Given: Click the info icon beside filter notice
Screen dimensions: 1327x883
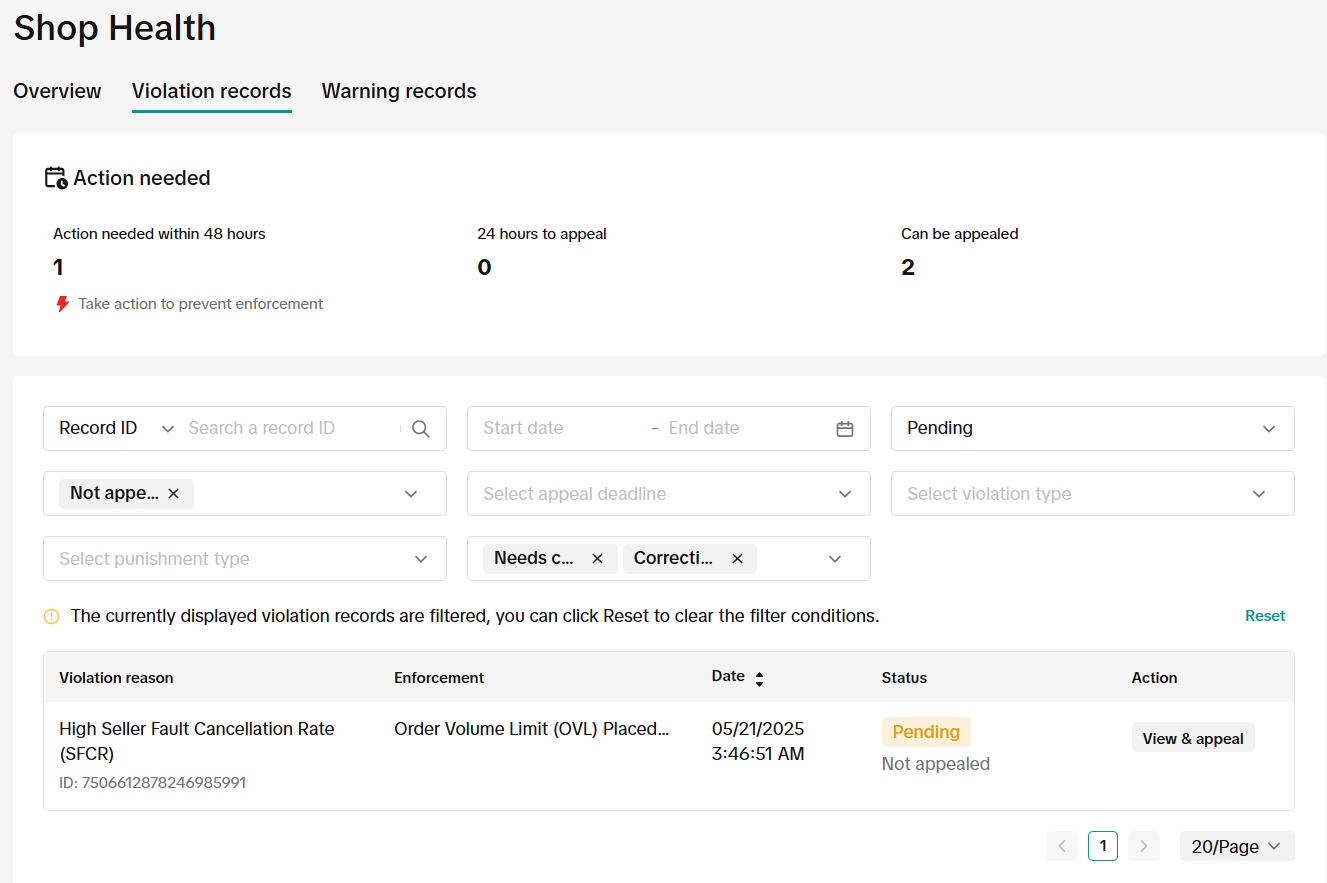Looking at the screenshot, I should pos(52,617).
